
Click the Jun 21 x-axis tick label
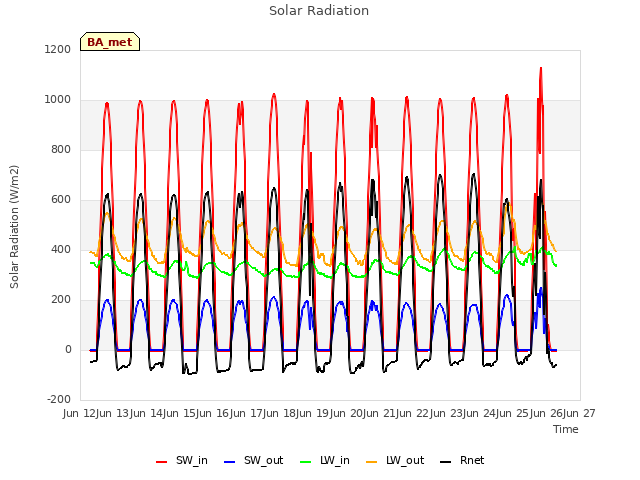[380, 413]
